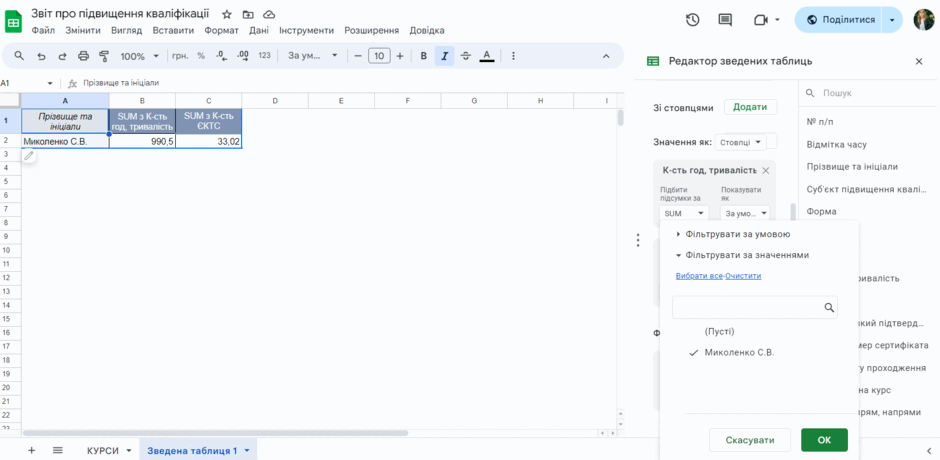The height and width of the screenshot is (460, 940).
Task: Format as percent
Action: point(201,56)
